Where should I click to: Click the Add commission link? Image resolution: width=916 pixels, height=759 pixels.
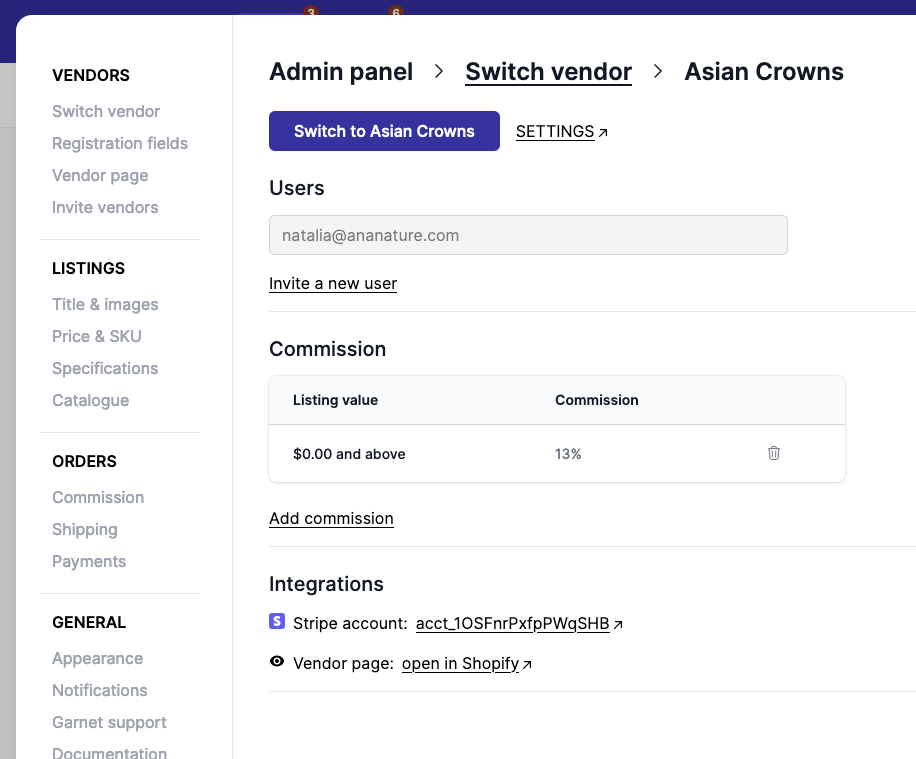(x=331, y=519)
